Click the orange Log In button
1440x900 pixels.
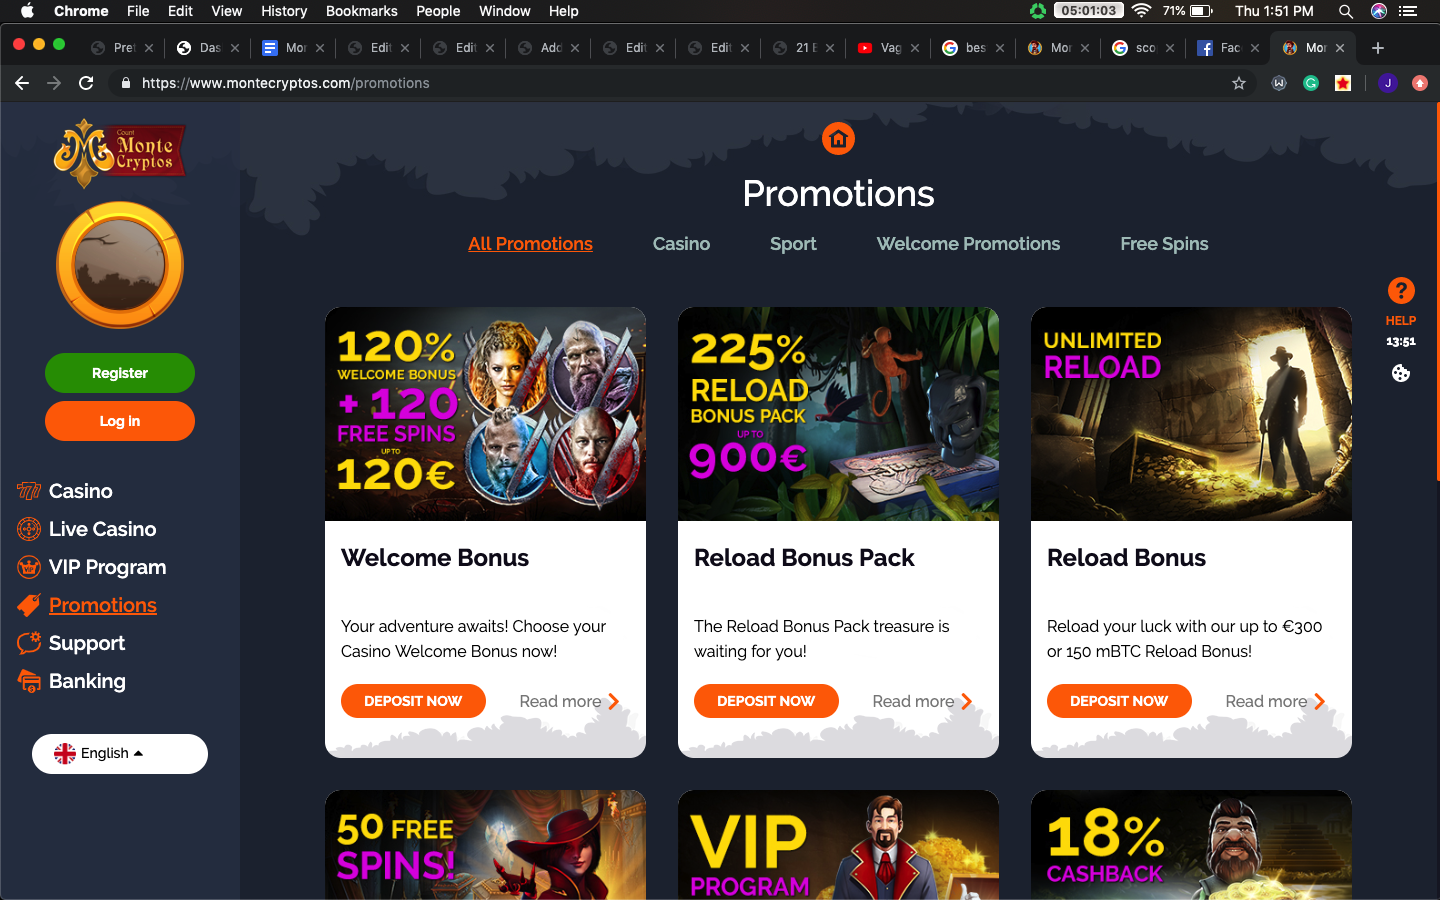pos(120,421)
